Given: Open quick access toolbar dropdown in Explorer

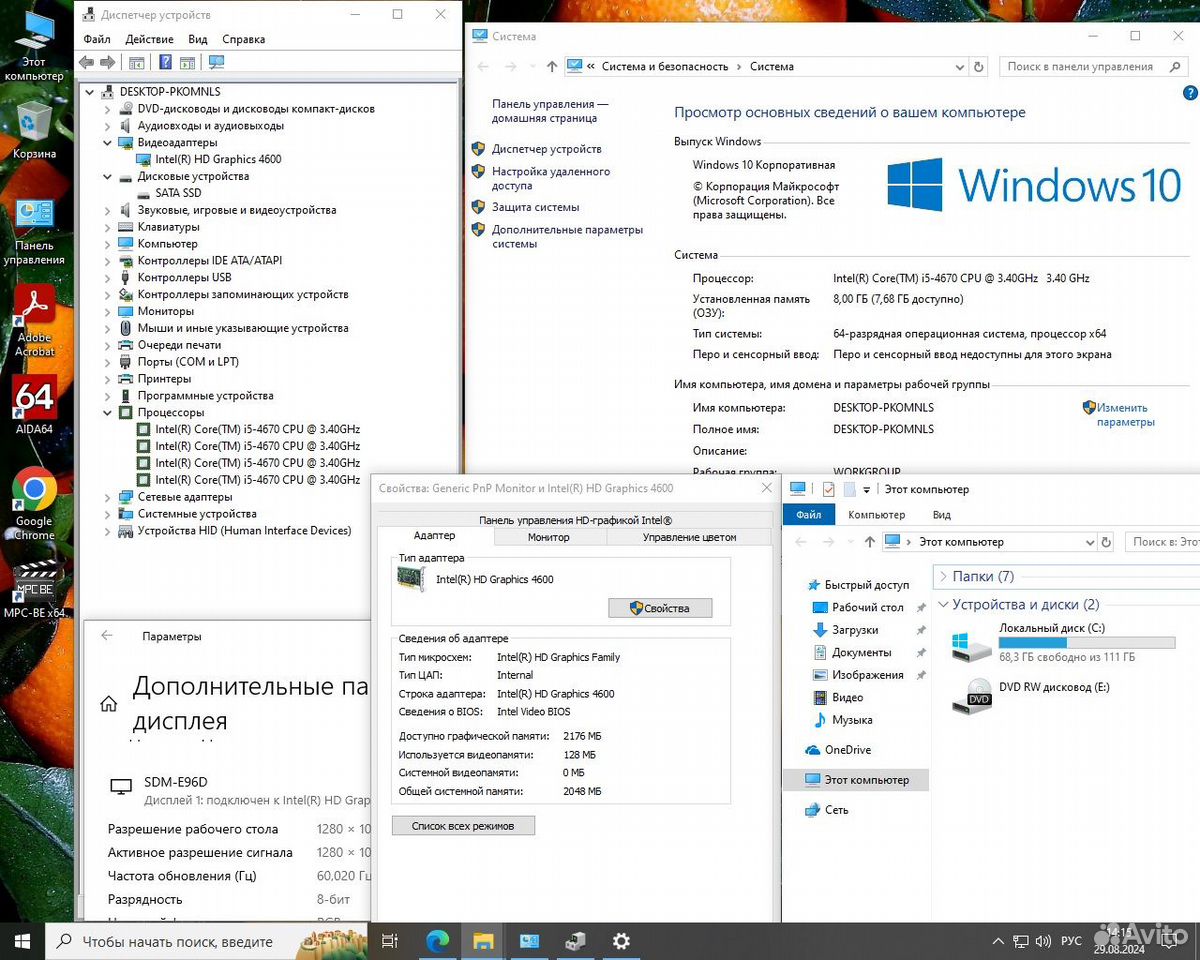Looking at the screenshot, I should 867,490.
